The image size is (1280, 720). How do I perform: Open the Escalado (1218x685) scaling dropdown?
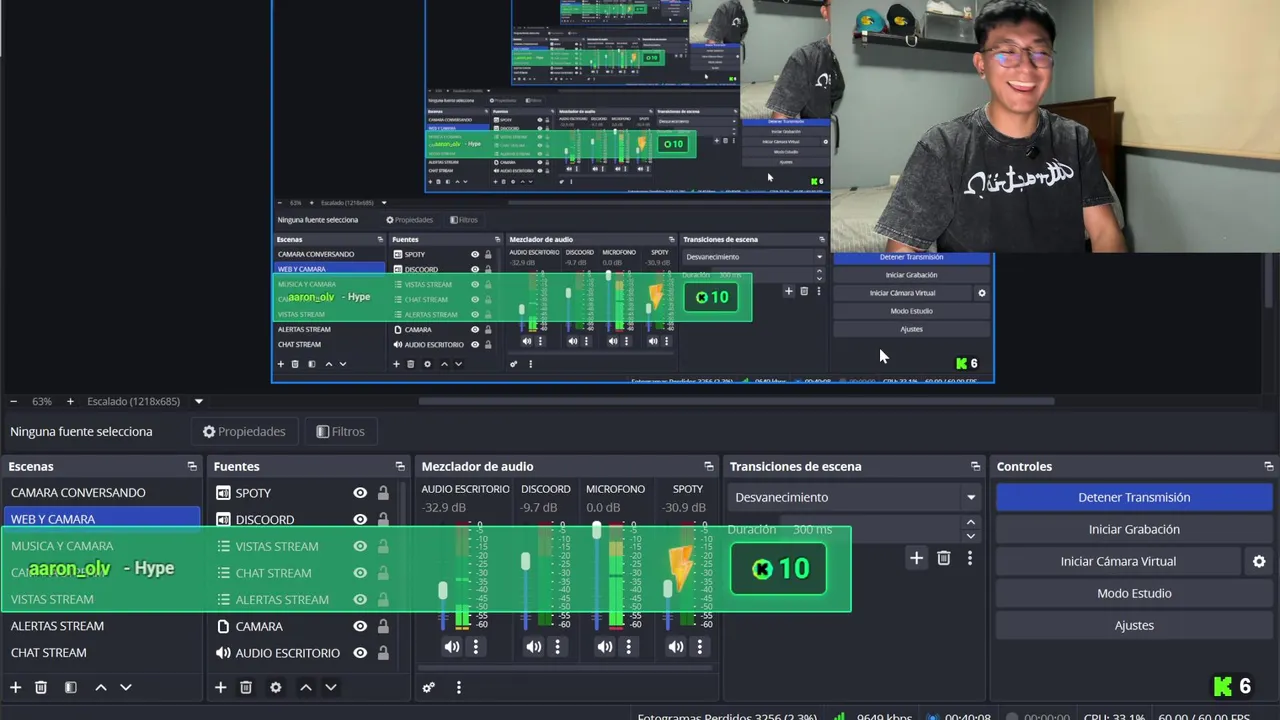point(198,401)
